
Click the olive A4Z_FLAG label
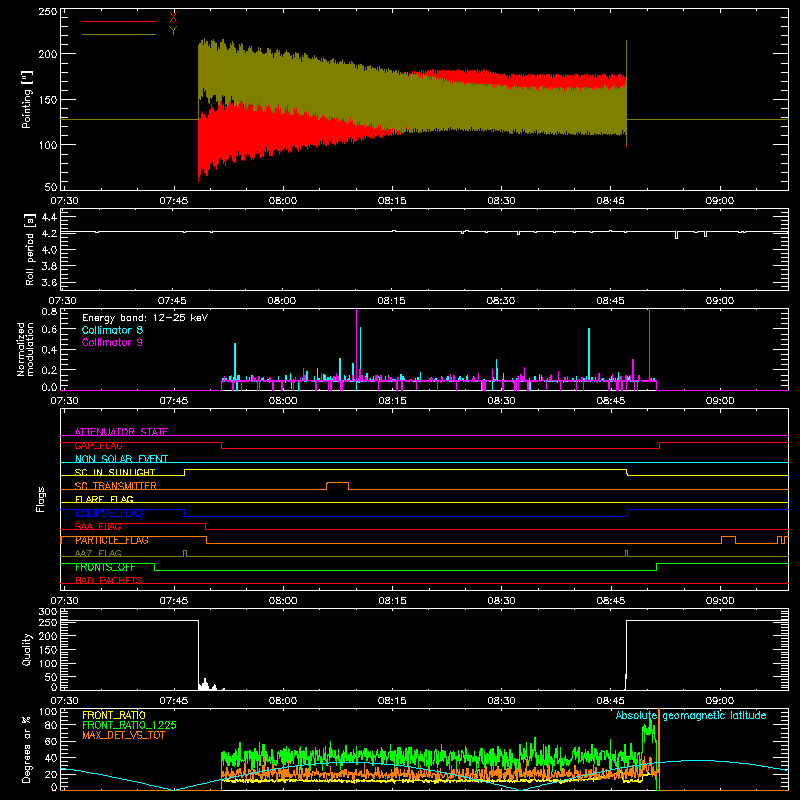[x=98, y=553]
